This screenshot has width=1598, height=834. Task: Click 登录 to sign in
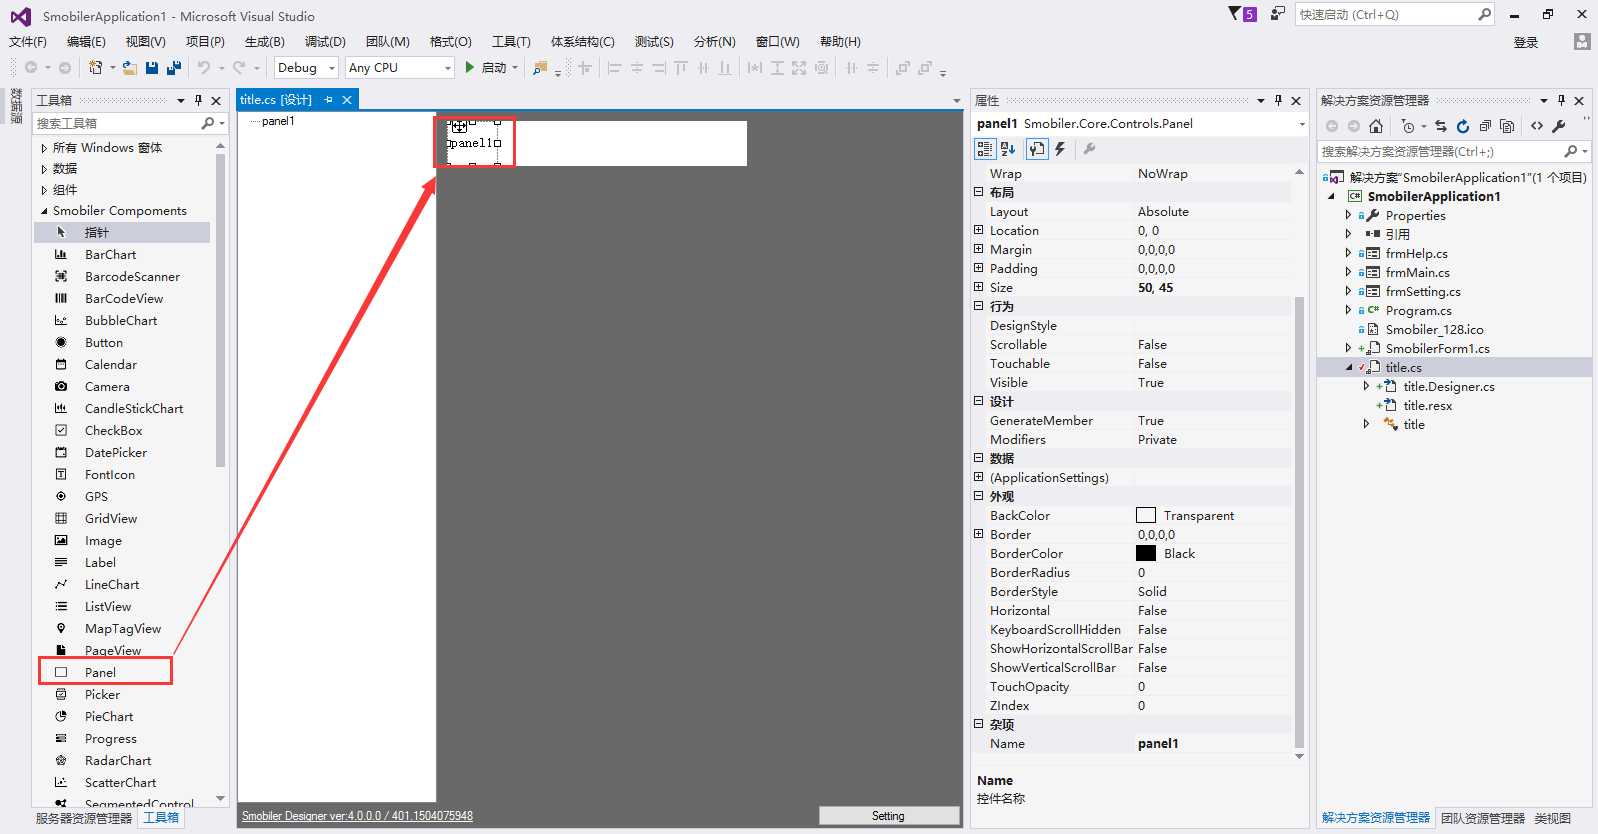pyautogui.click(x=1526, y=42)
